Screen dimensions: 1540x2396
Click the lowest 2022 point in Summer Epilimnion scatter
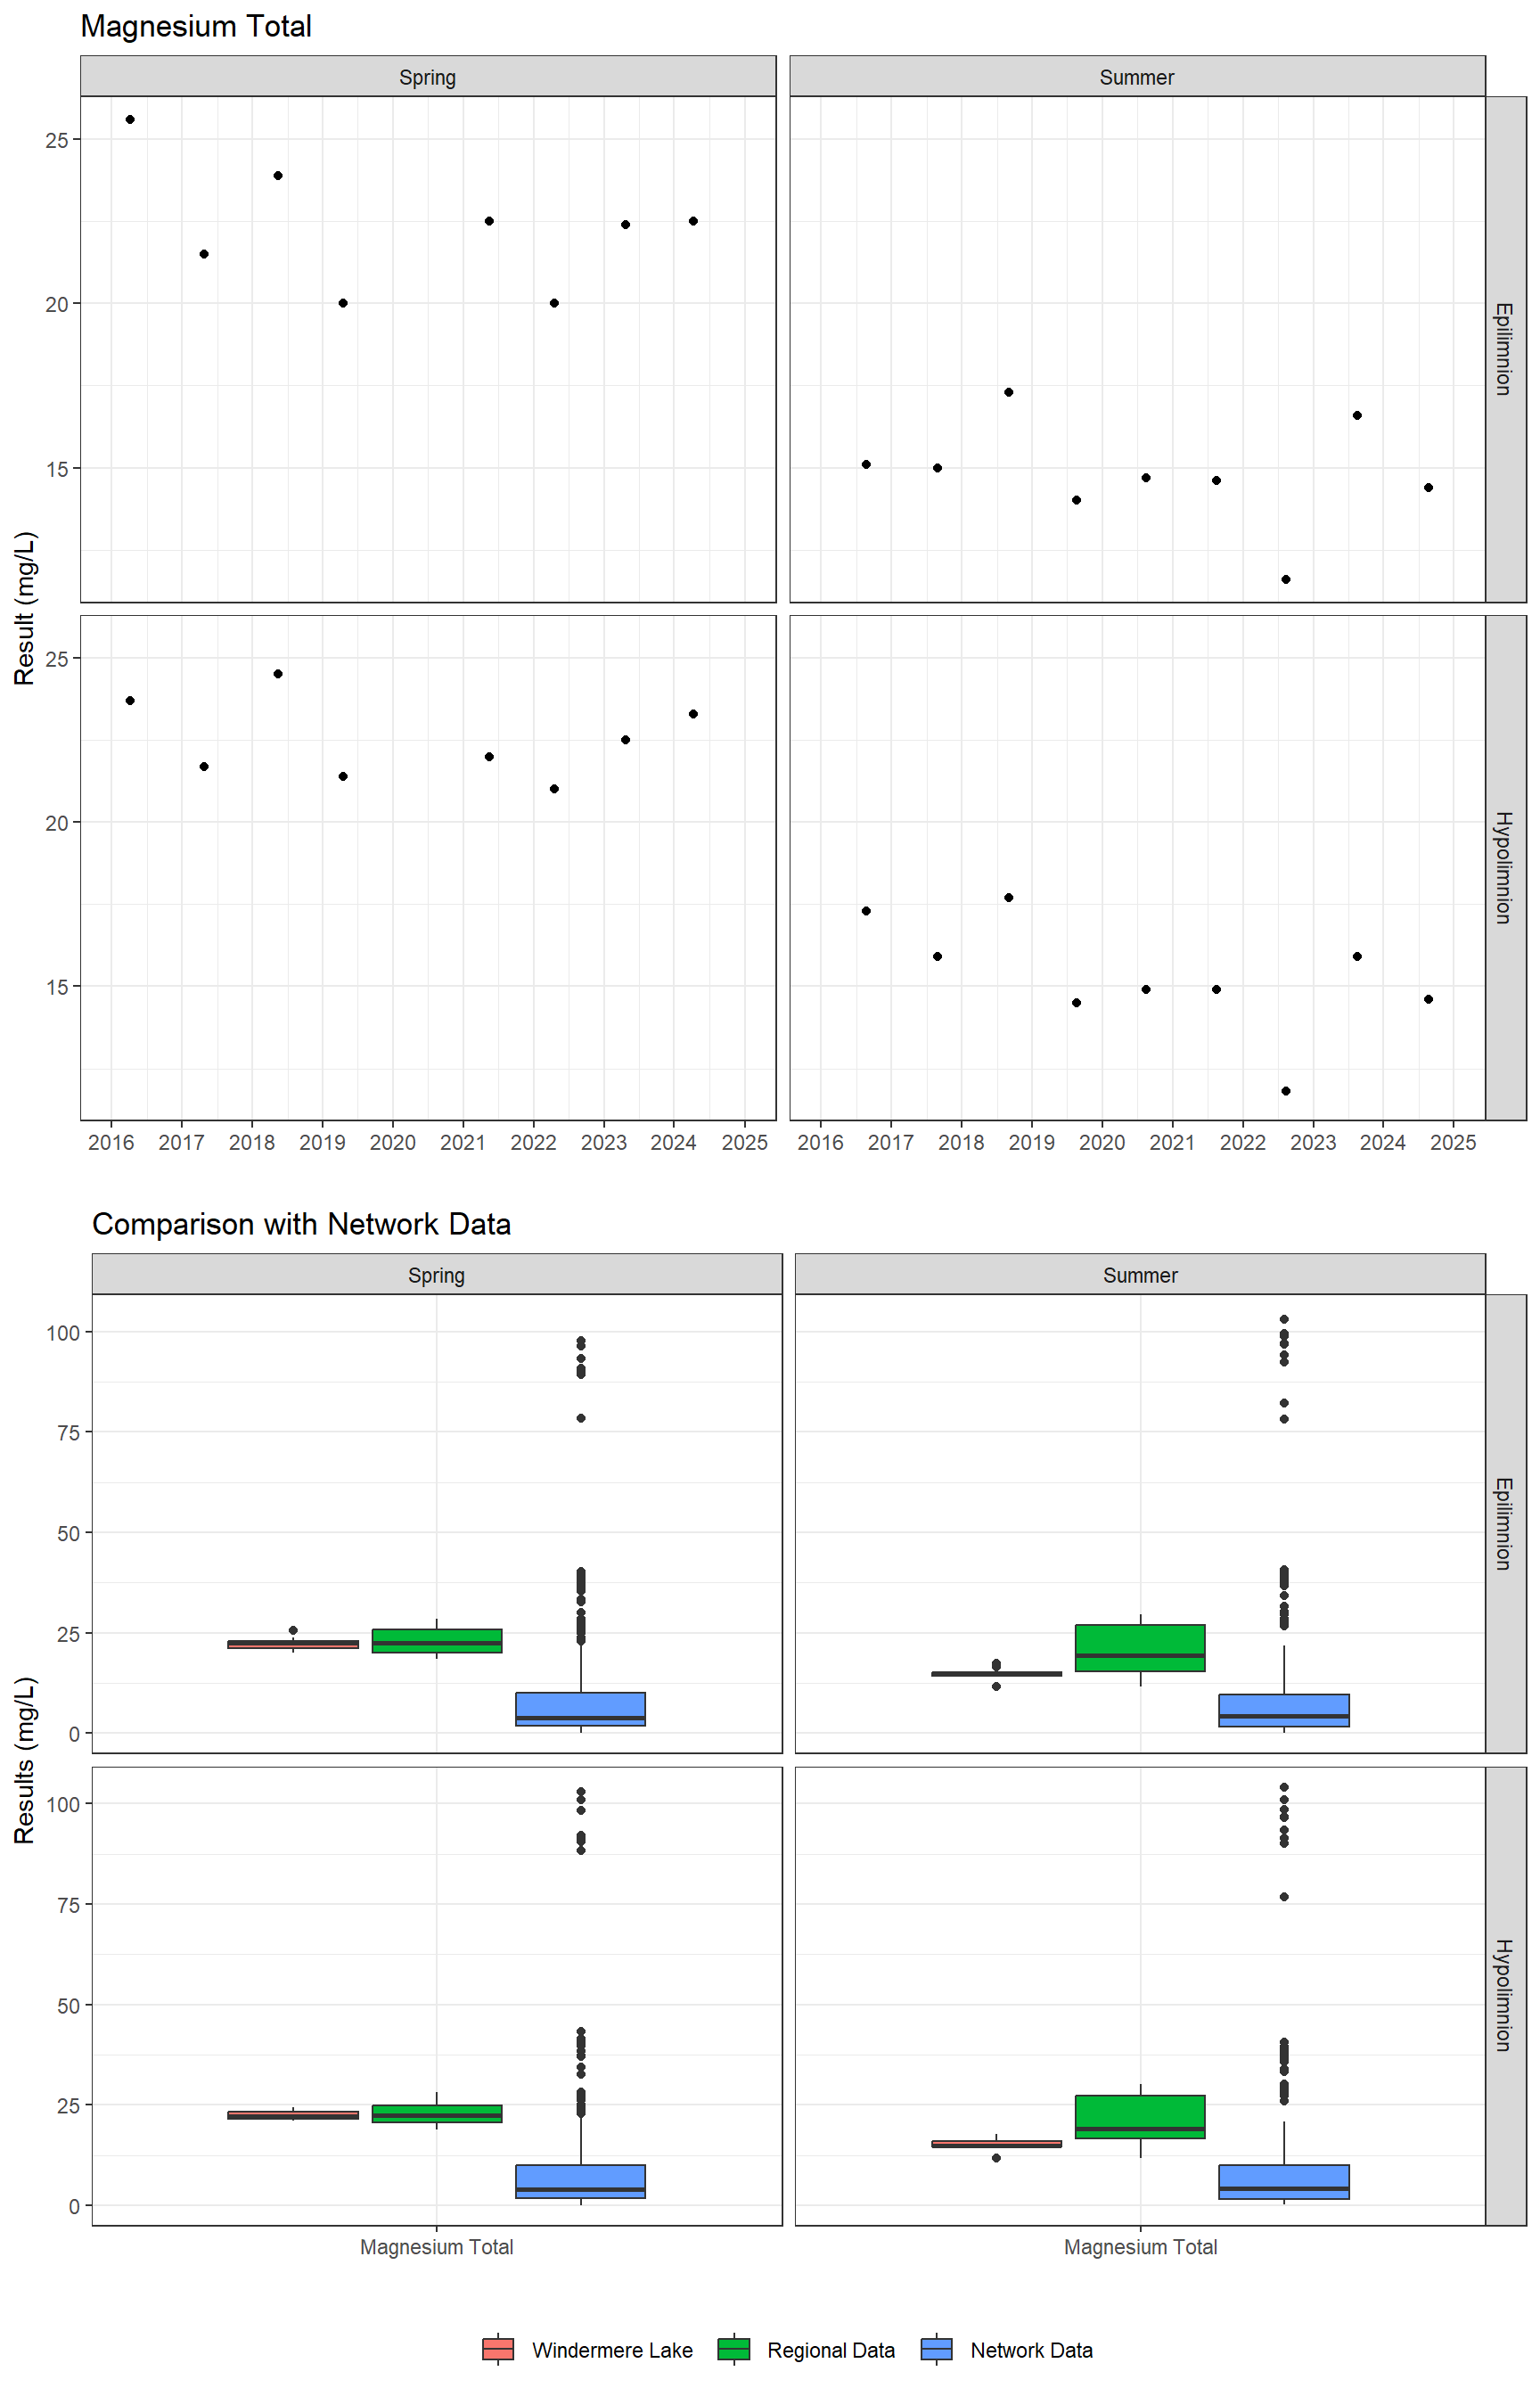click(x=1286, y=579)
